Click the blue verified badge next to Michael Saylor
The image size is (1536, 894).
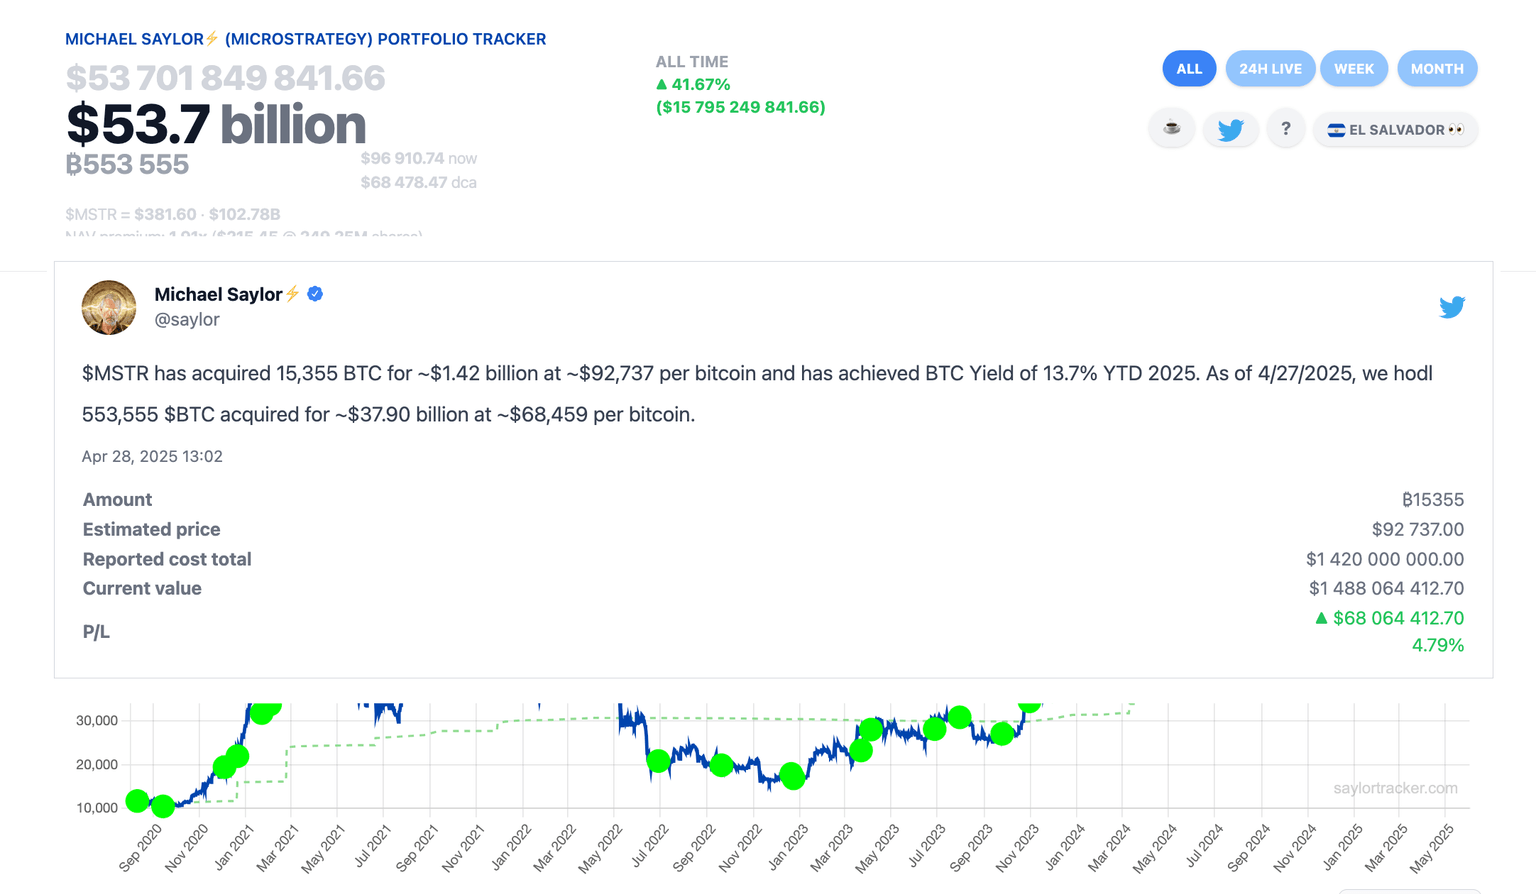pyautogui.click(x=314, y=293)
